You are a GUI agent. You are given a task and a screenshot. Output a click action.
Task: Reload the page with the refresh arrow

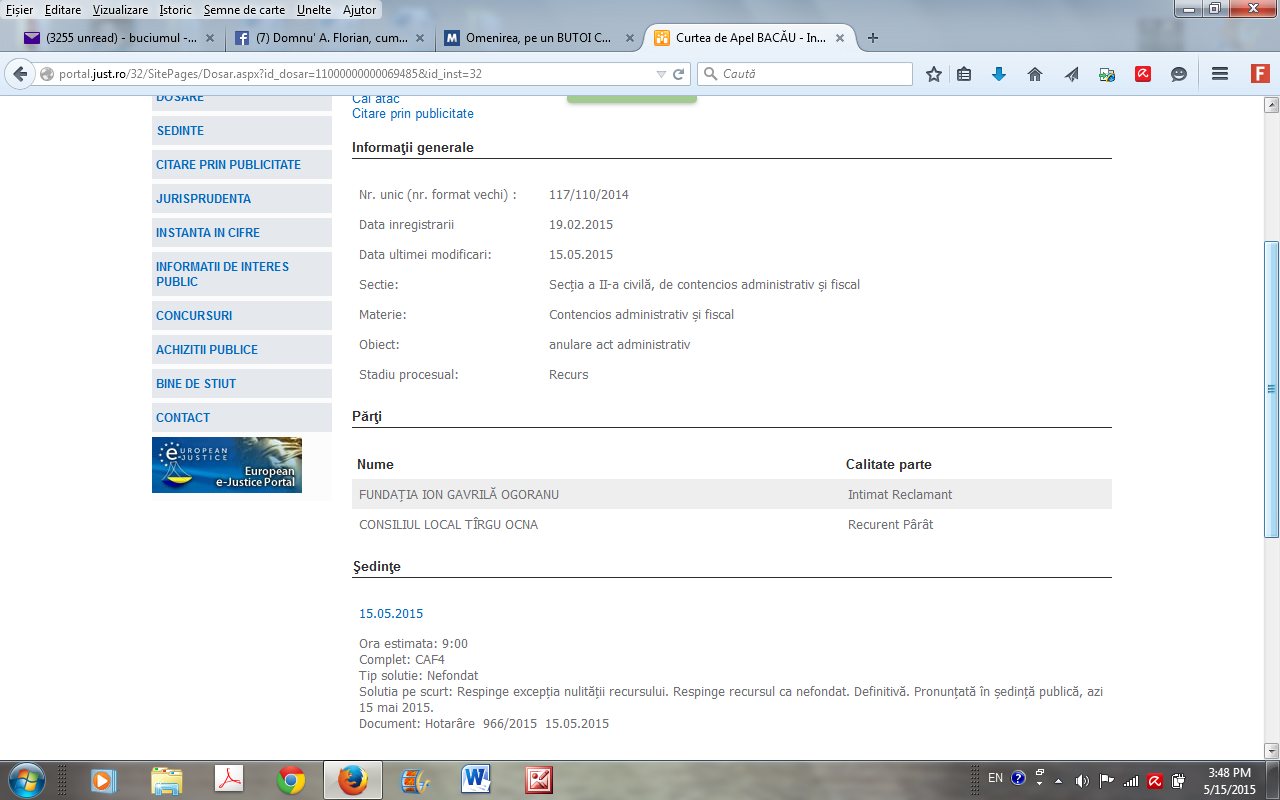point(678,74)
